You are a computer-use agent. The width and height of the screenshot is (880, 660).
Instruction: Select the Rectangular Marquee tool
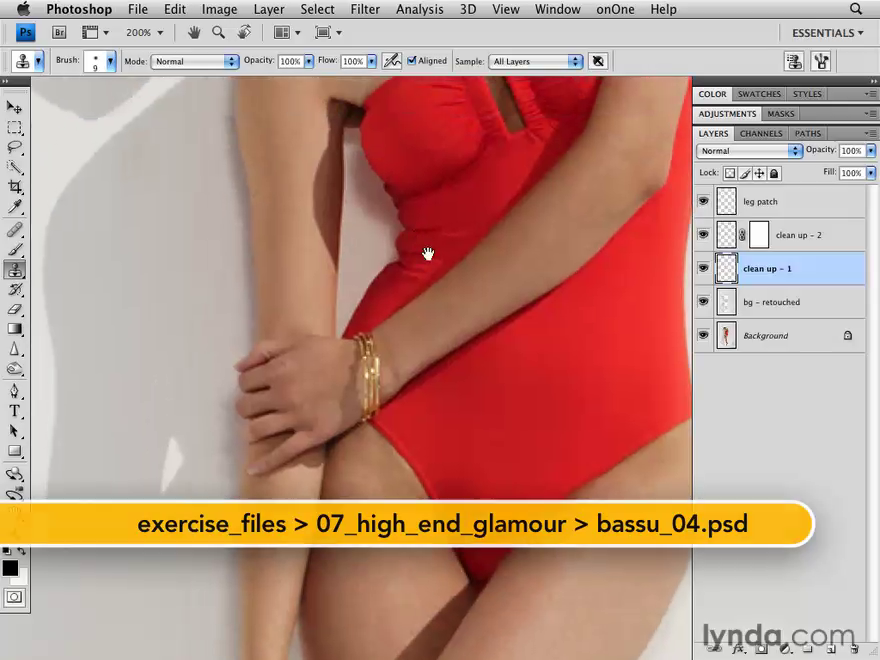[15, 127]
